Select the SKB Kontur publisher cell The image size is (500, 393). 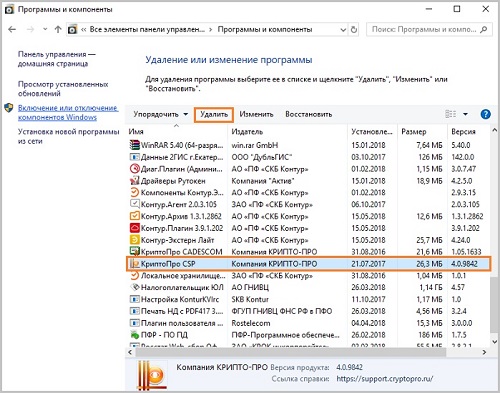[250, 299]
